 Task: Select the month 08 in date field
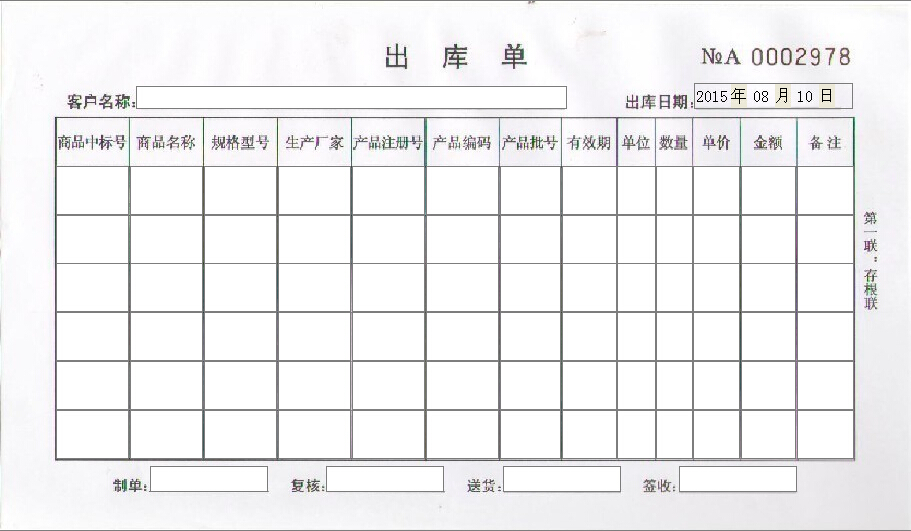pos(761,96)
